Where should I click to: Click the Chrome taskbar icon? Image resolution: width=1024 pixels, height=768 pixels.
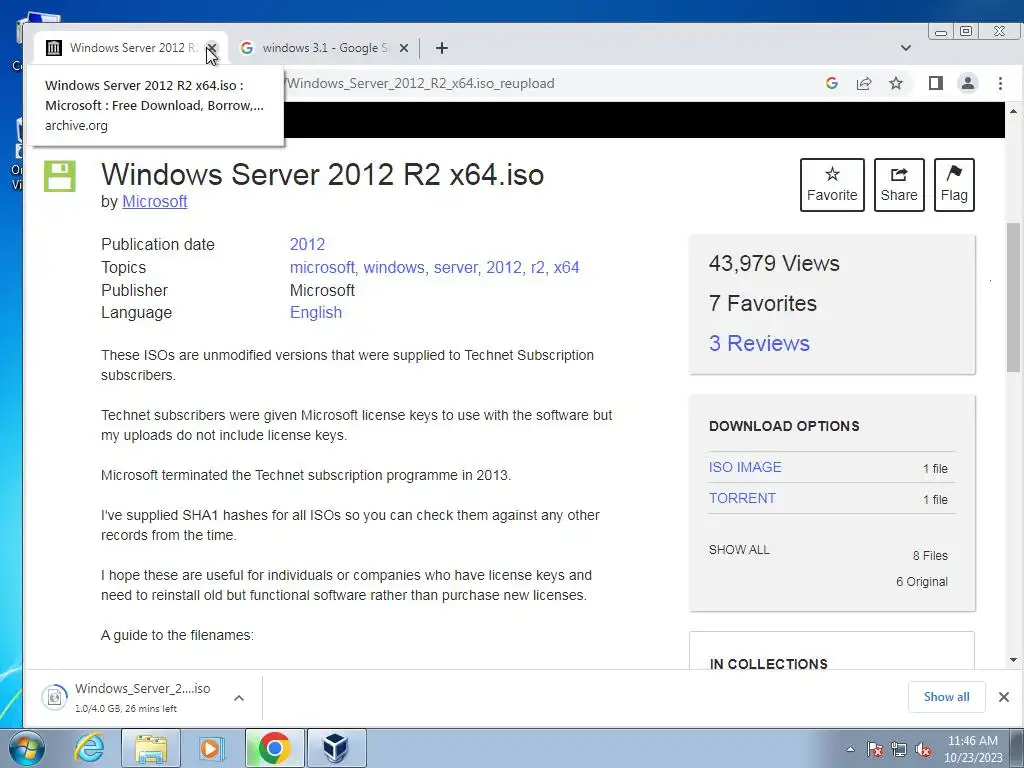[274, 748]
